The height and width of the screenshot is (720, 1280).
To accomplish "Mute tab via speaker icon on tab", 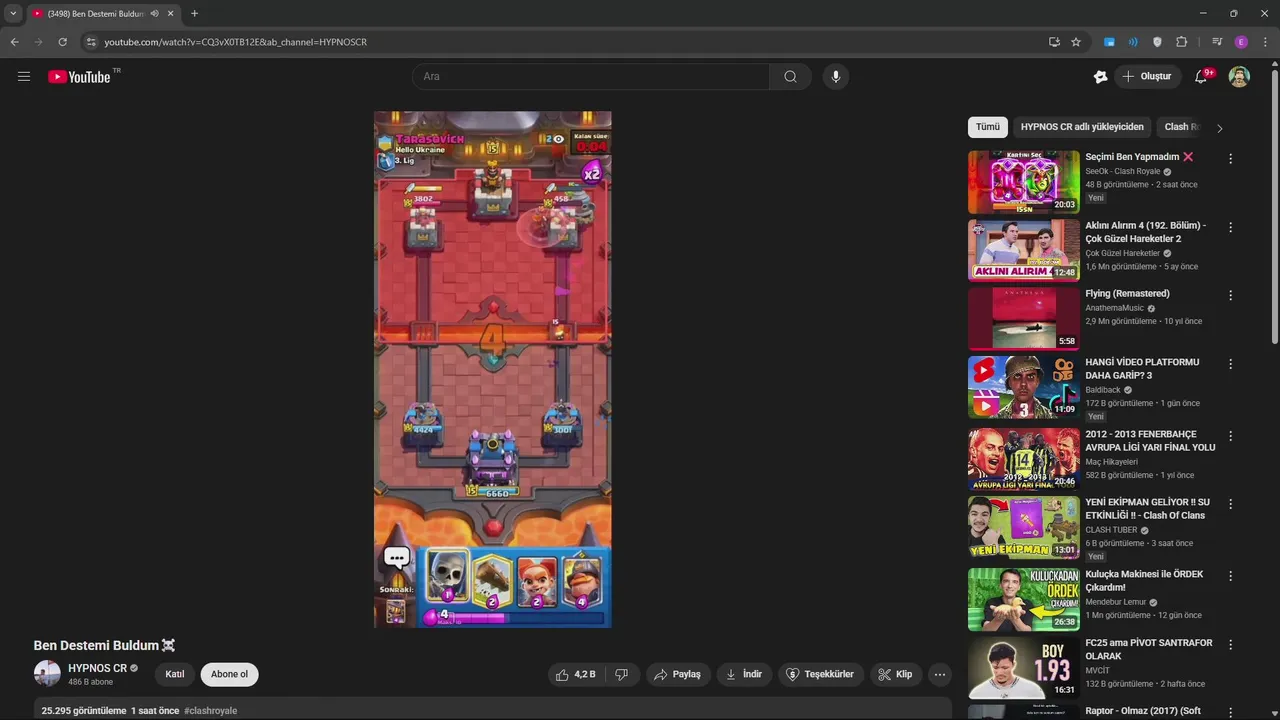I will 154,14.
